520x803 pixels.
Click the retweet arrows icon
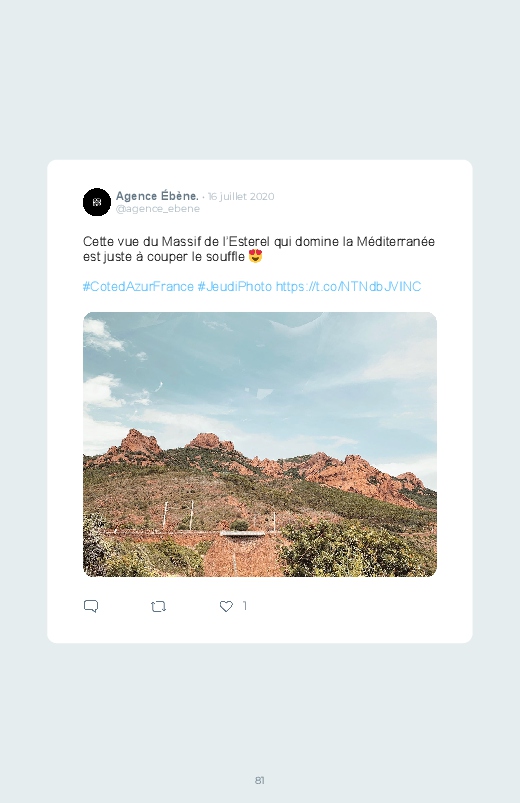pyautogui.click(x=158, y=607)
